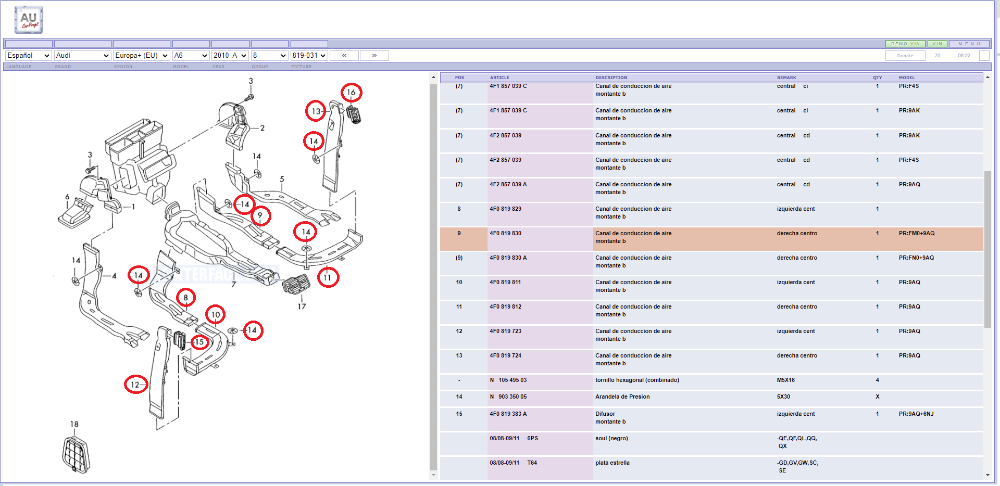Click the small empty box beside search
This screenshot has height=486, width=1000.
click(984, 55)
